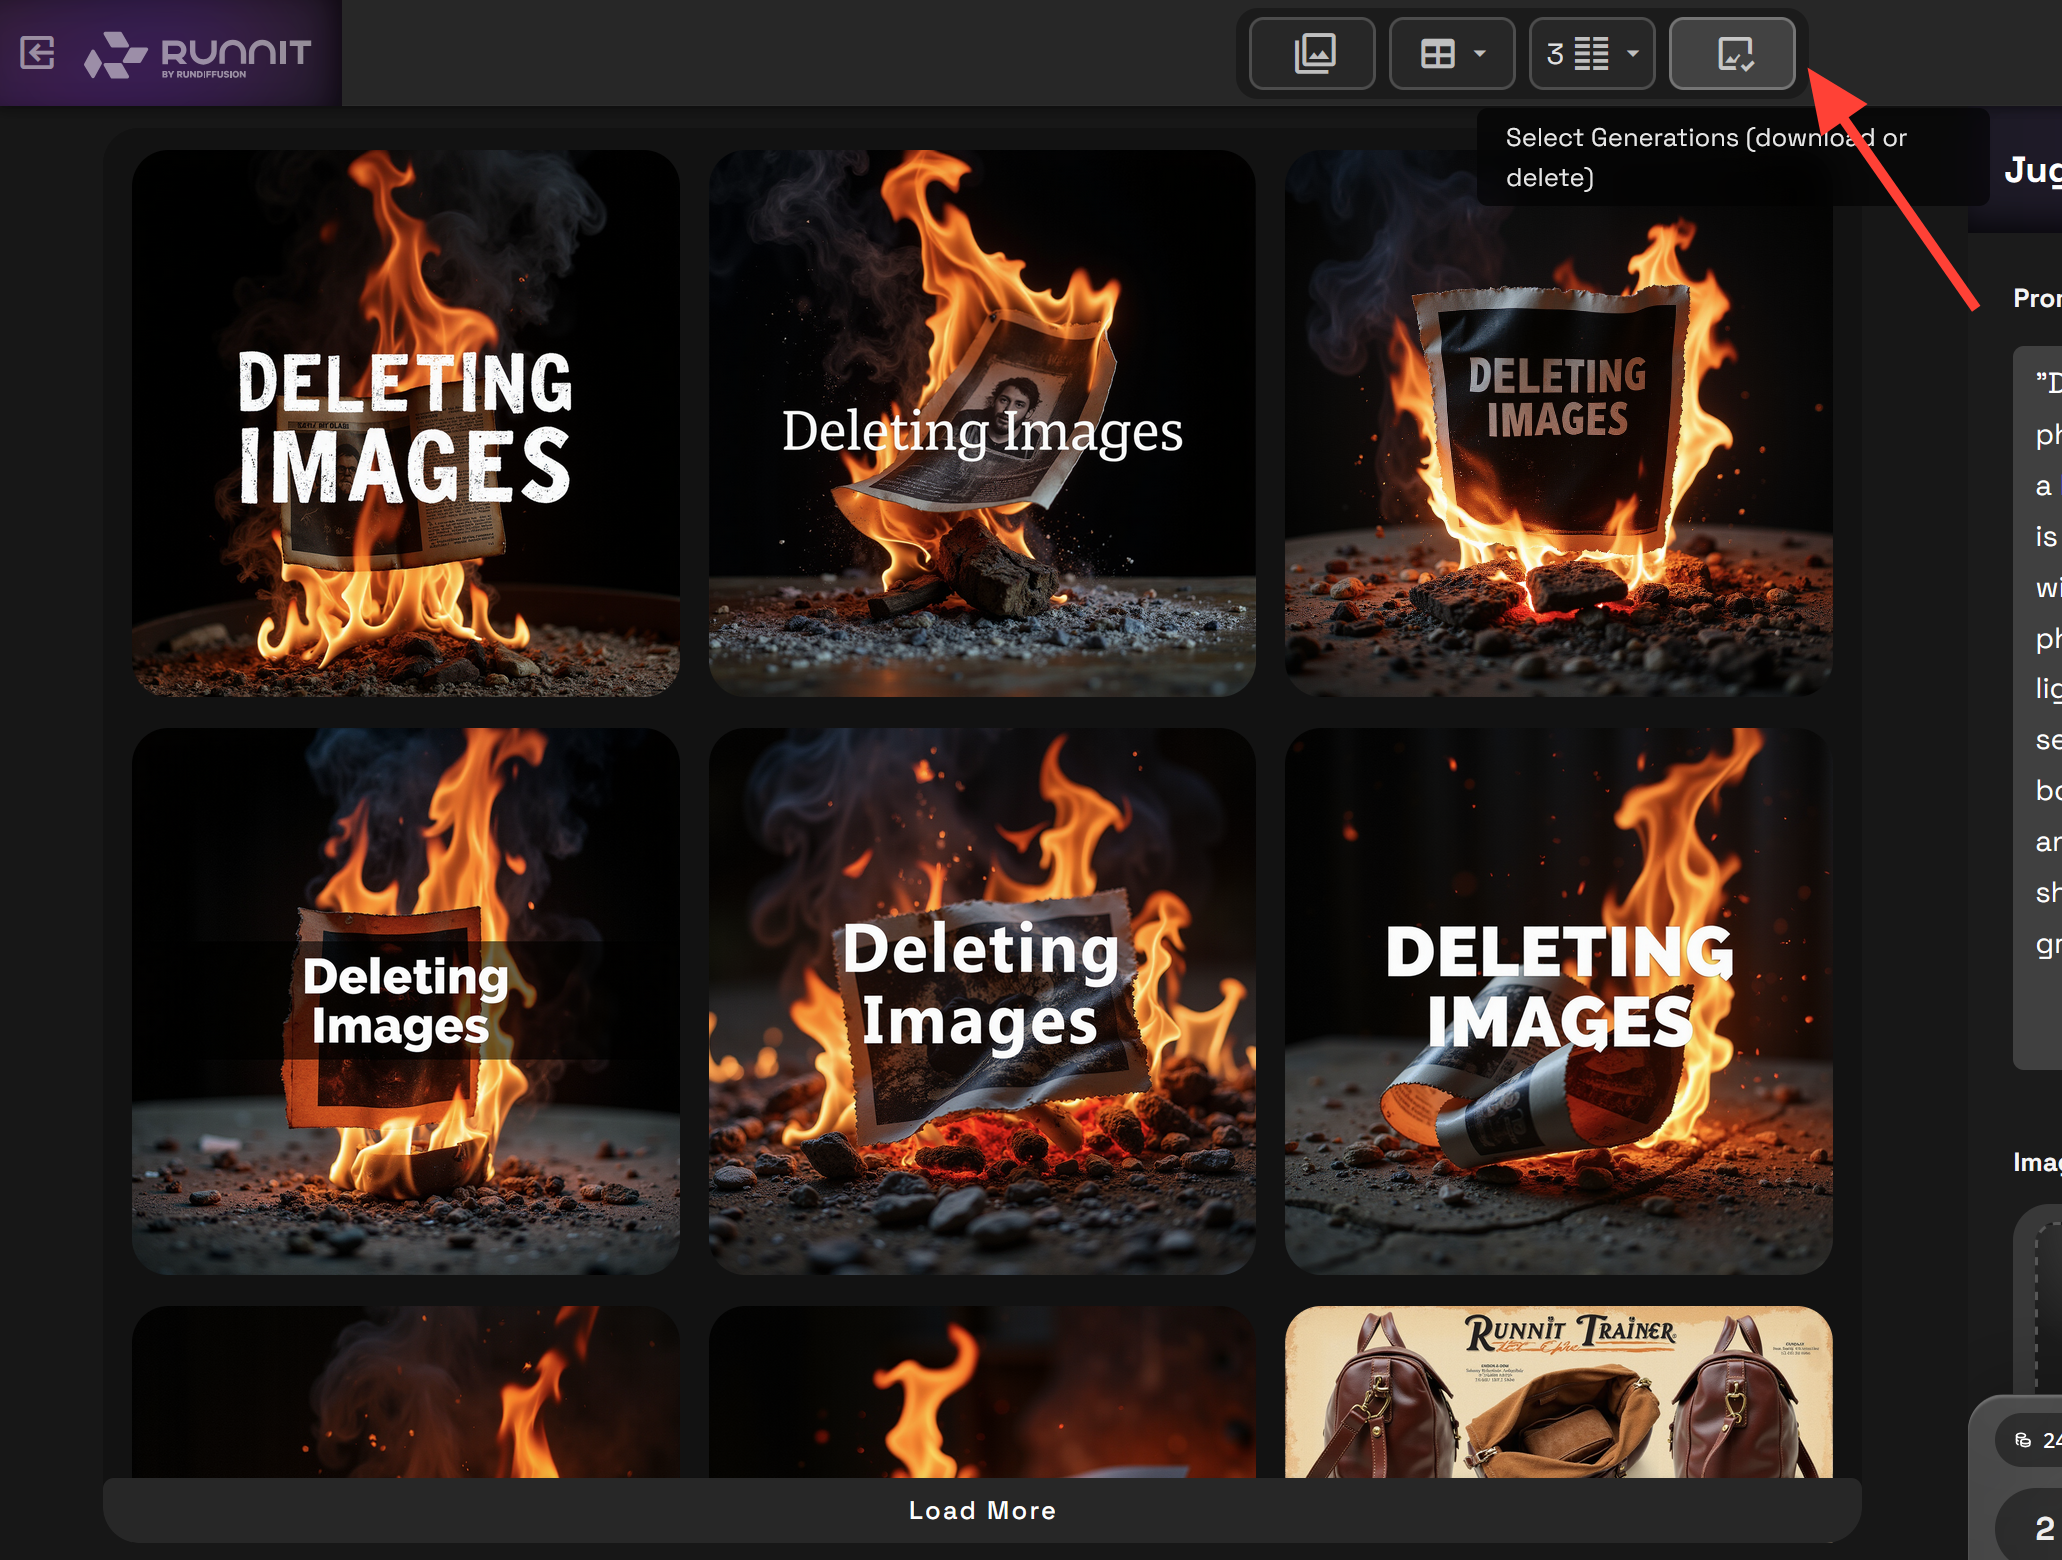Open the curled rolled photo DELETING IMAGES thumbnail
2062x1560 pixels.
(x=1559, y=1001)
